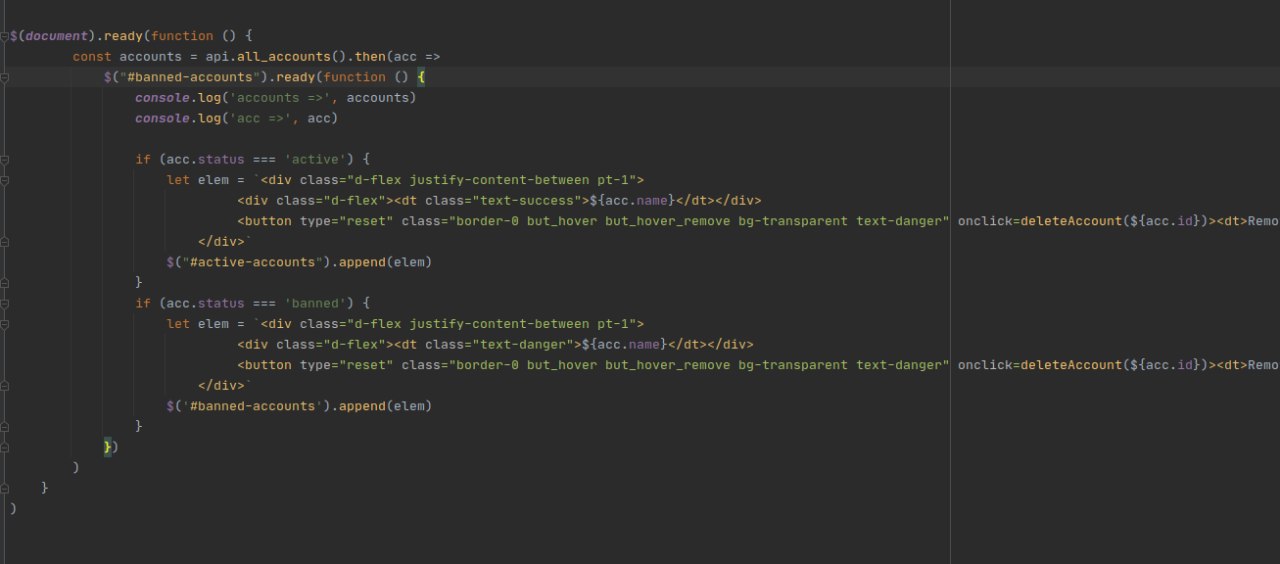Click fold-end marker beside $('#banned-accounts').append brace
The image size is (1280, 564).
pyautogui.click(x=5, y=426)
